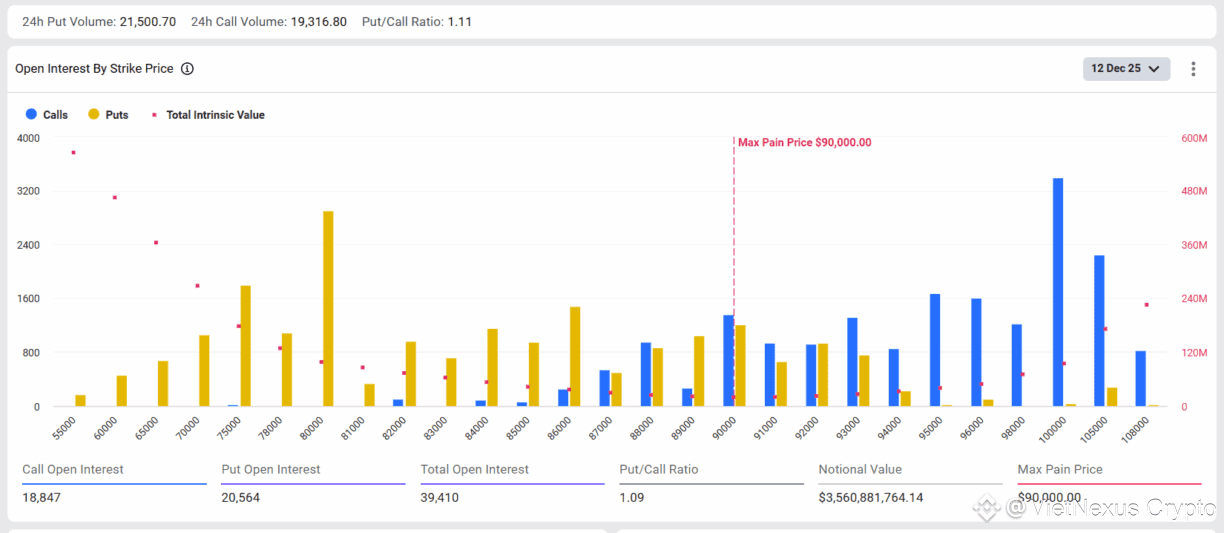Open the 12 Dec 25 expiry dropdown
This screenshot has height=533, width=1224.
tap(1125, 69)
